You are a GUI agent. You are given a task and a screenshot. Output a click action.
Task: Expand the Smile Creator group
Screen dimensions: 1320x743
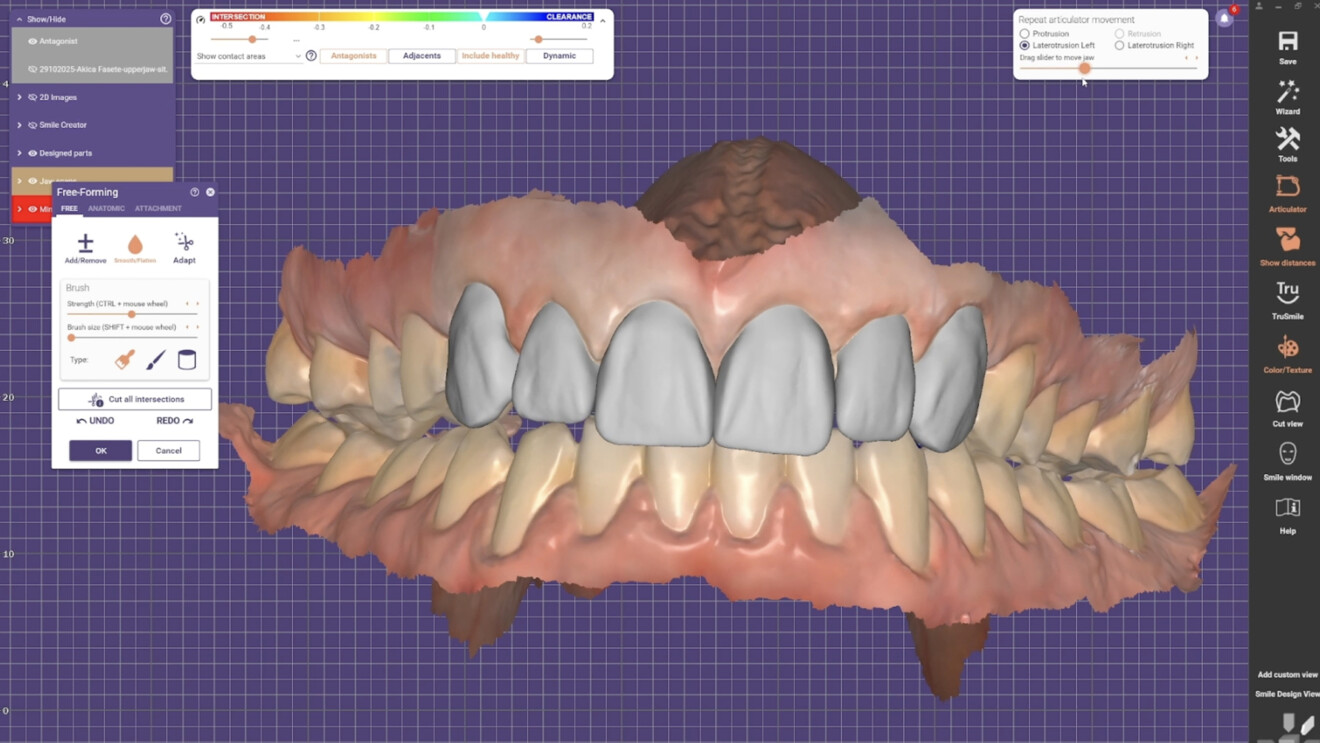19,125
